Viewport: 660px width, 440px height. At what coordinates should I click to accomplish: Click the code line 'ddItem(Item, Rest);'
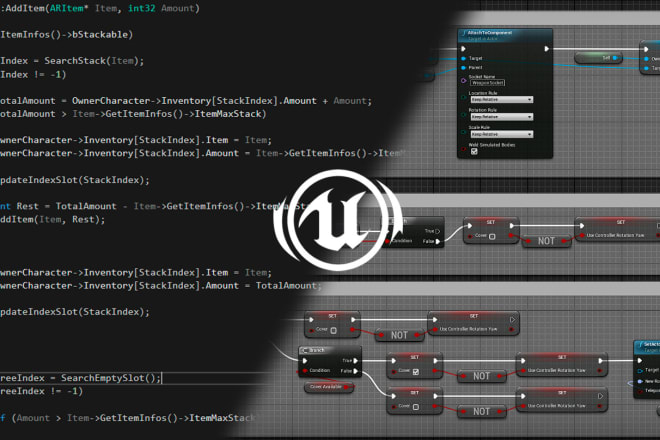(x=53, y=220)
